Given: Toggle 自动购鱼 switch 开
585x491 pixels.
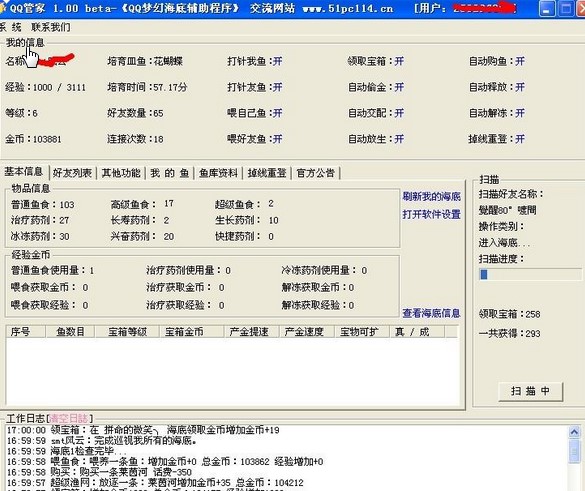Looking at the screenshot, I should [520, 61].
